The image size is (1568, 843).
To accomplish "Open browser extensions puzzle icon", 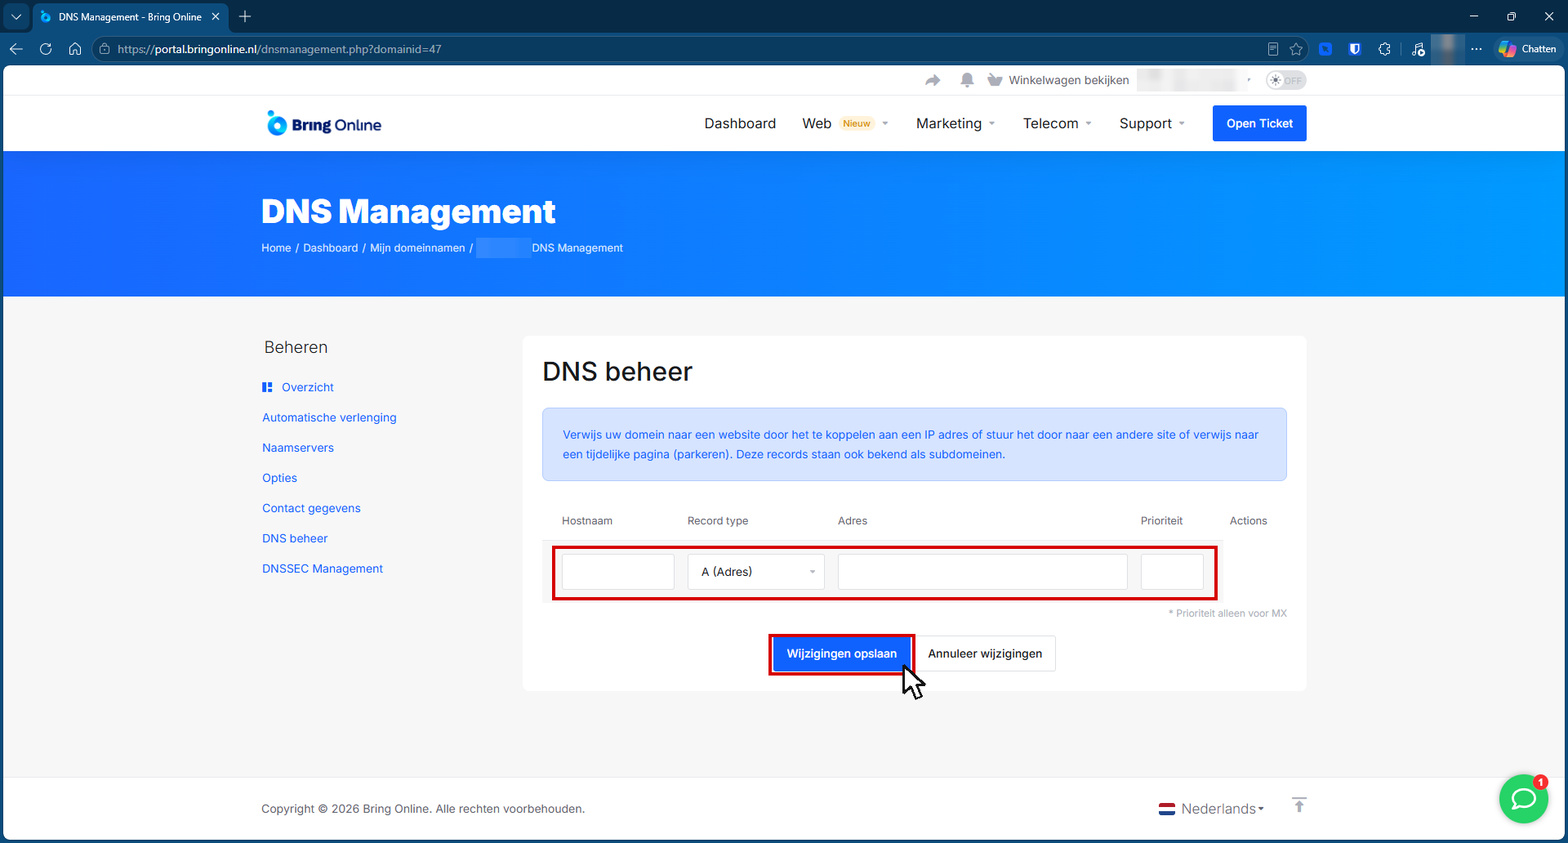I will pos(1385,49).
